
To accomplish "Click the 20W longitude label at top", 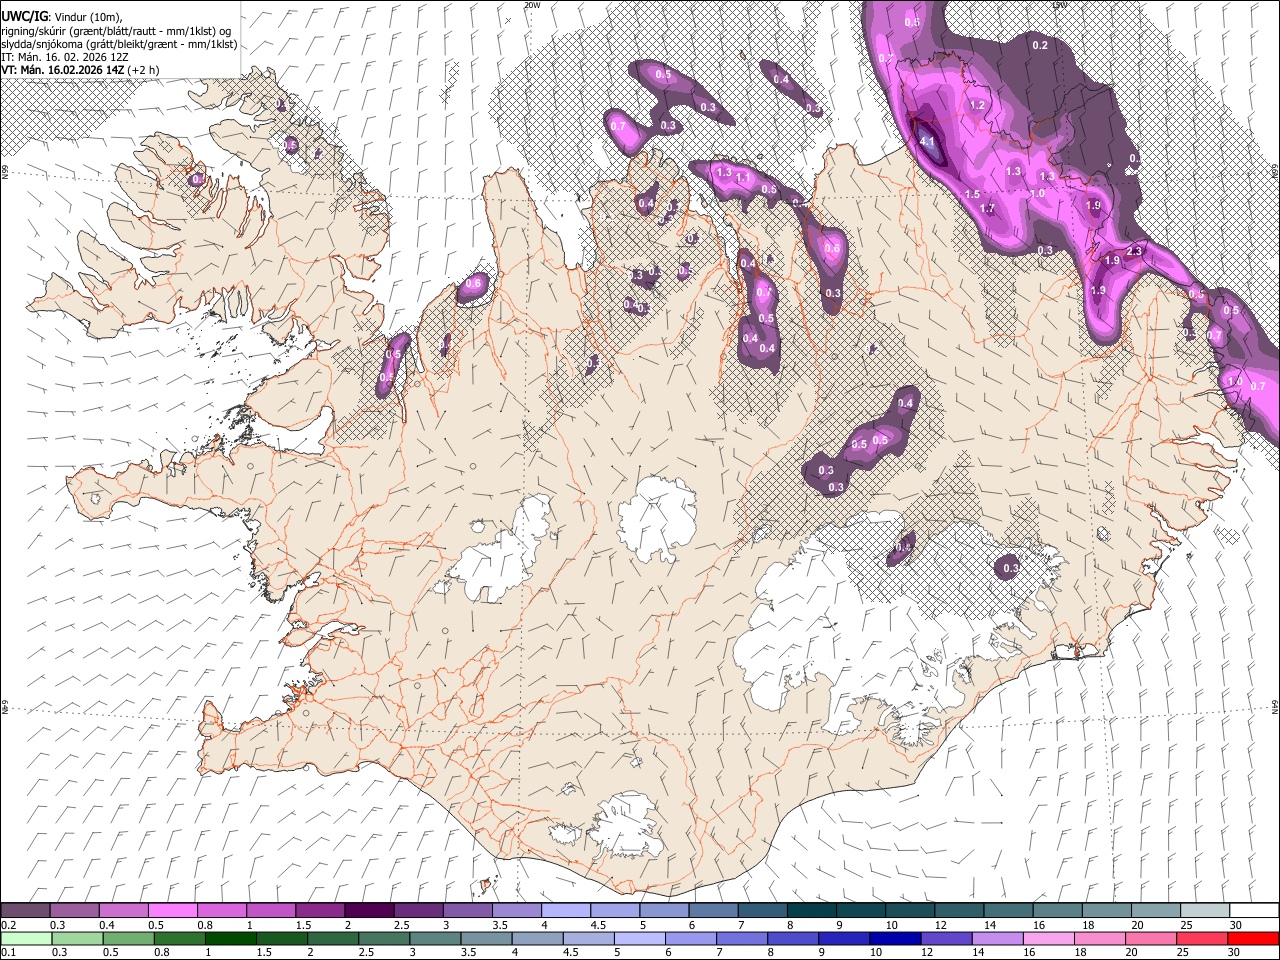I will 532,5.
